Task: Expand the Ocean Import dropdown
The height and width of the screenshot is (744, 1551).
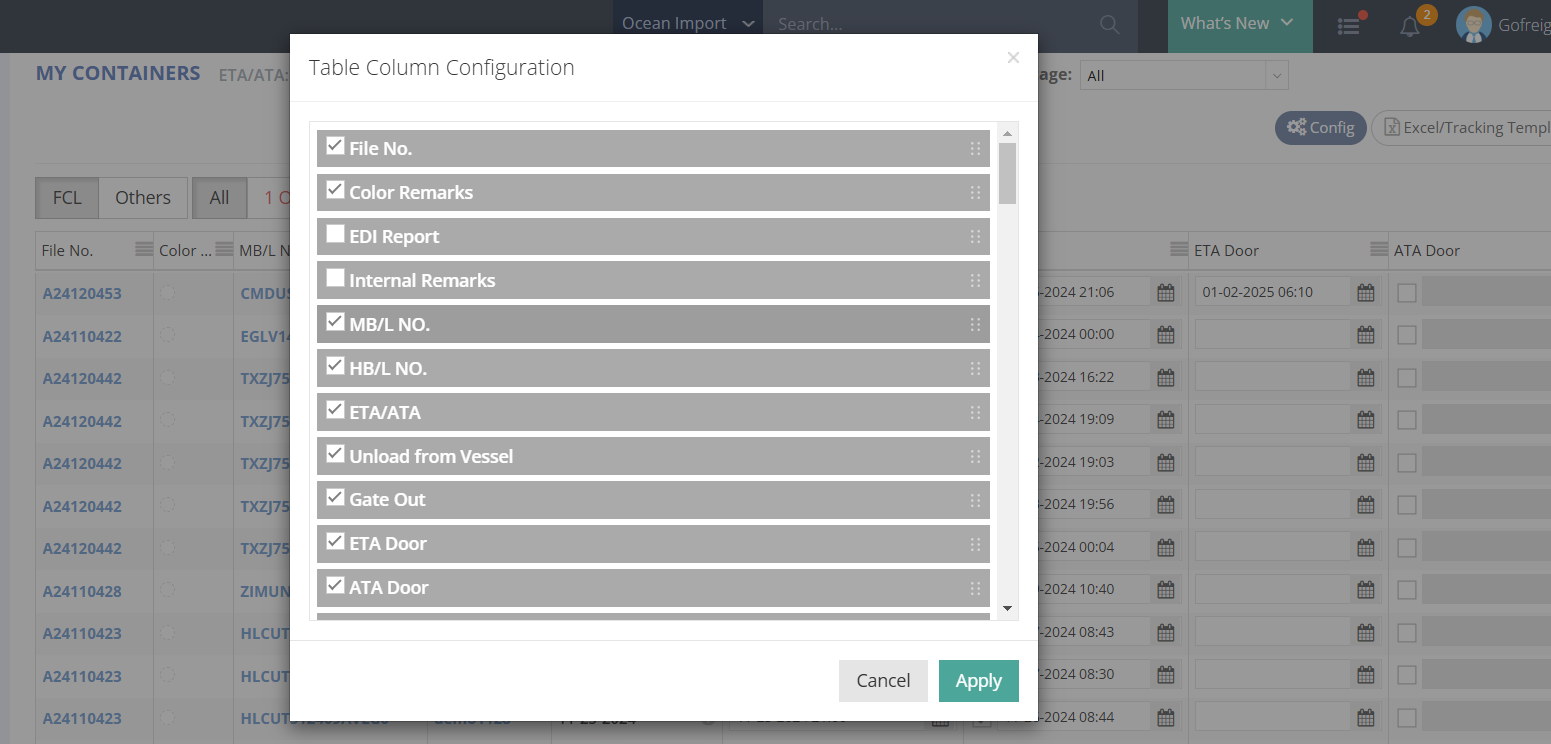Action: pos(688,24)
